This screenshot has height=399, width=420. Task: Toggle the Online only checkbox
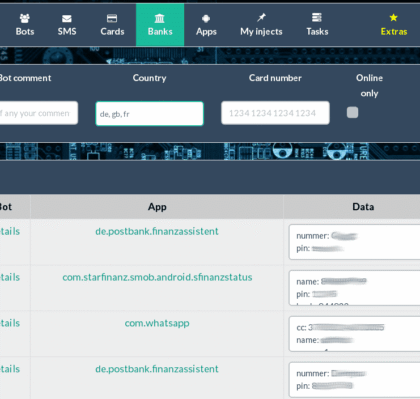pyautogui.click(x=352, y=113)
